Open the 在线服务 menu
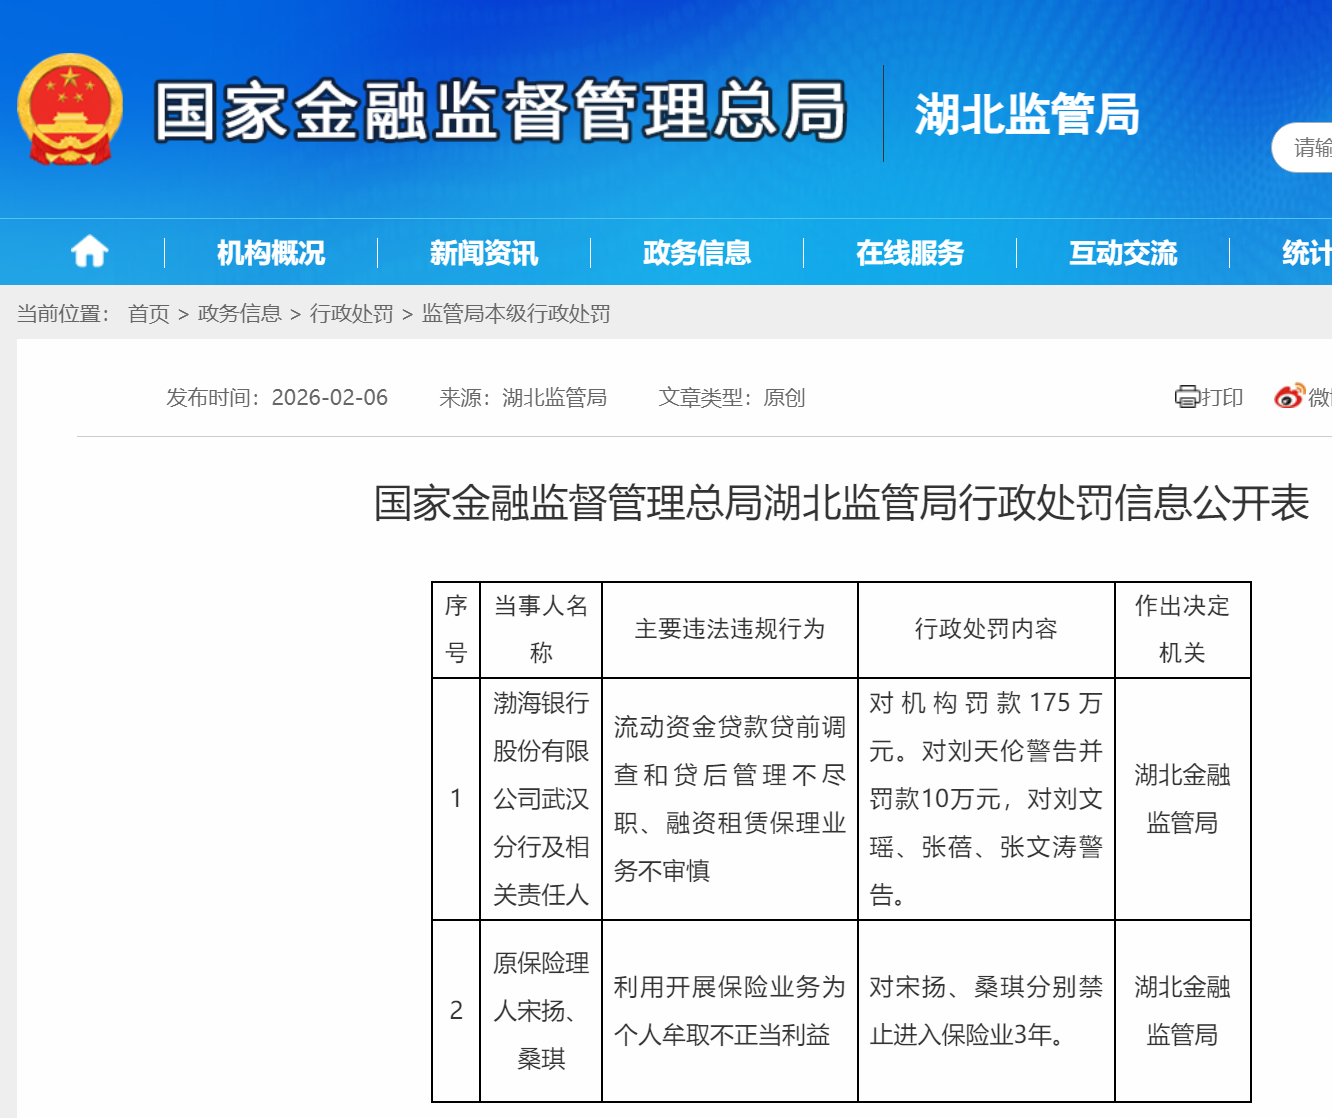 click(x=910, y=253)
